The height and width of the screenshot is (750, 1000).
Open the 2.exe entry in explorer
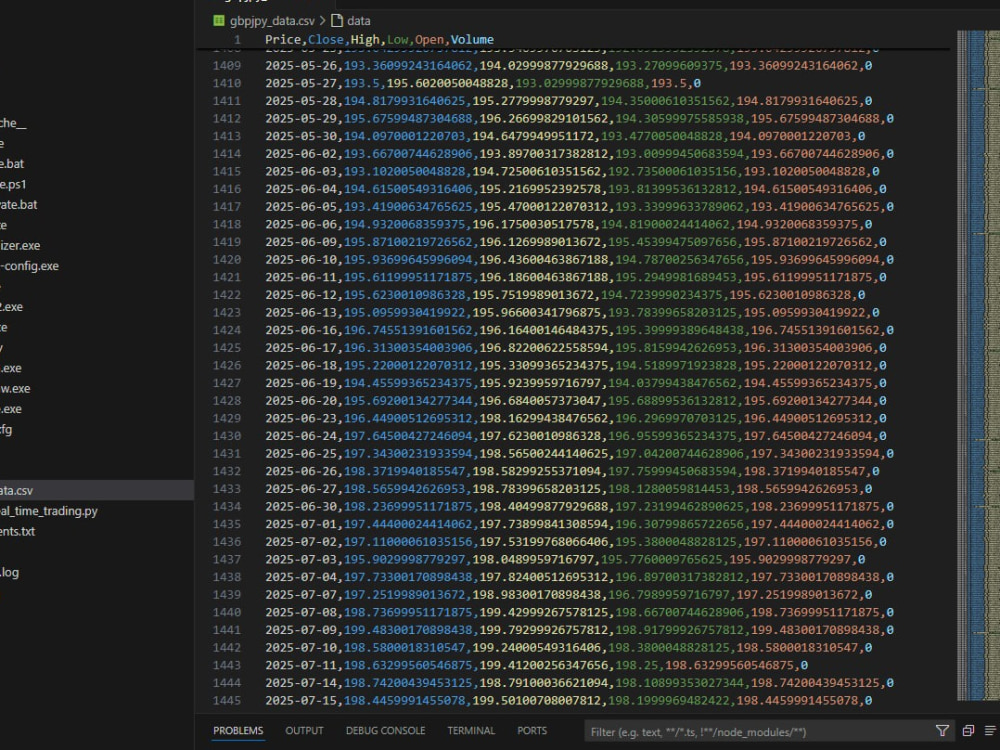coord(11,307)
